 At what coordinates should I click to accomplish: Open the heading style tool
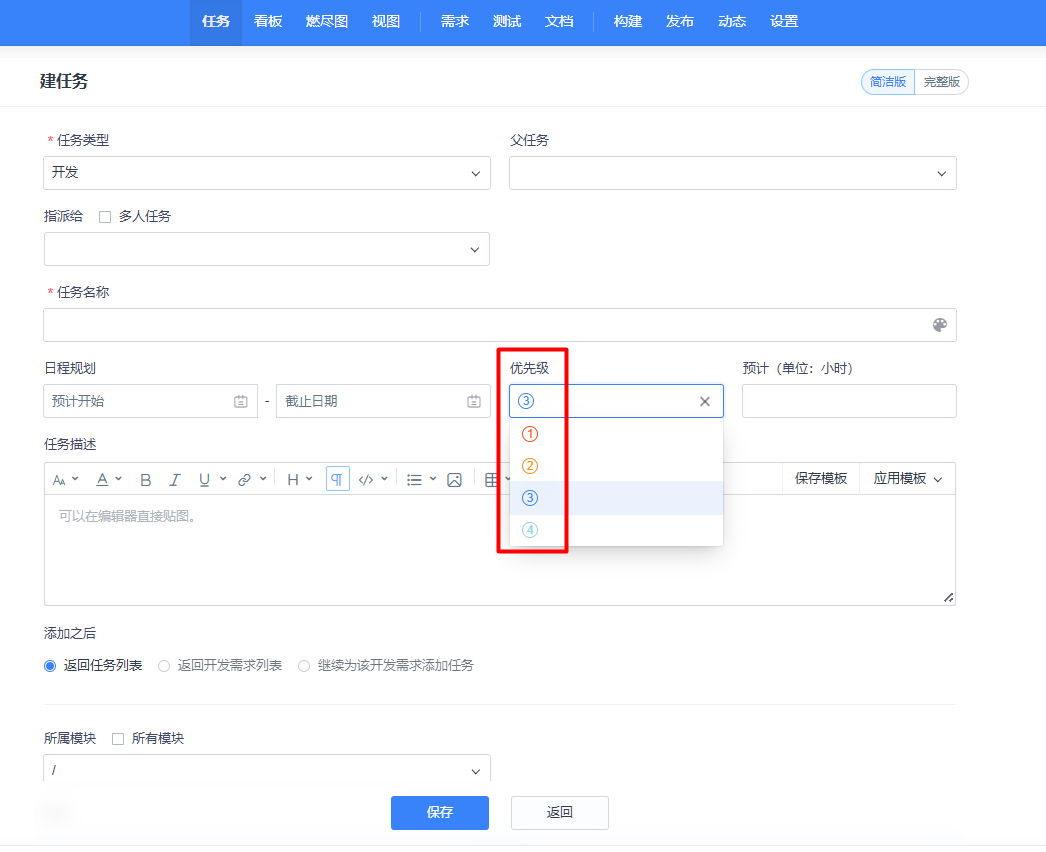[x=293, y=480]
